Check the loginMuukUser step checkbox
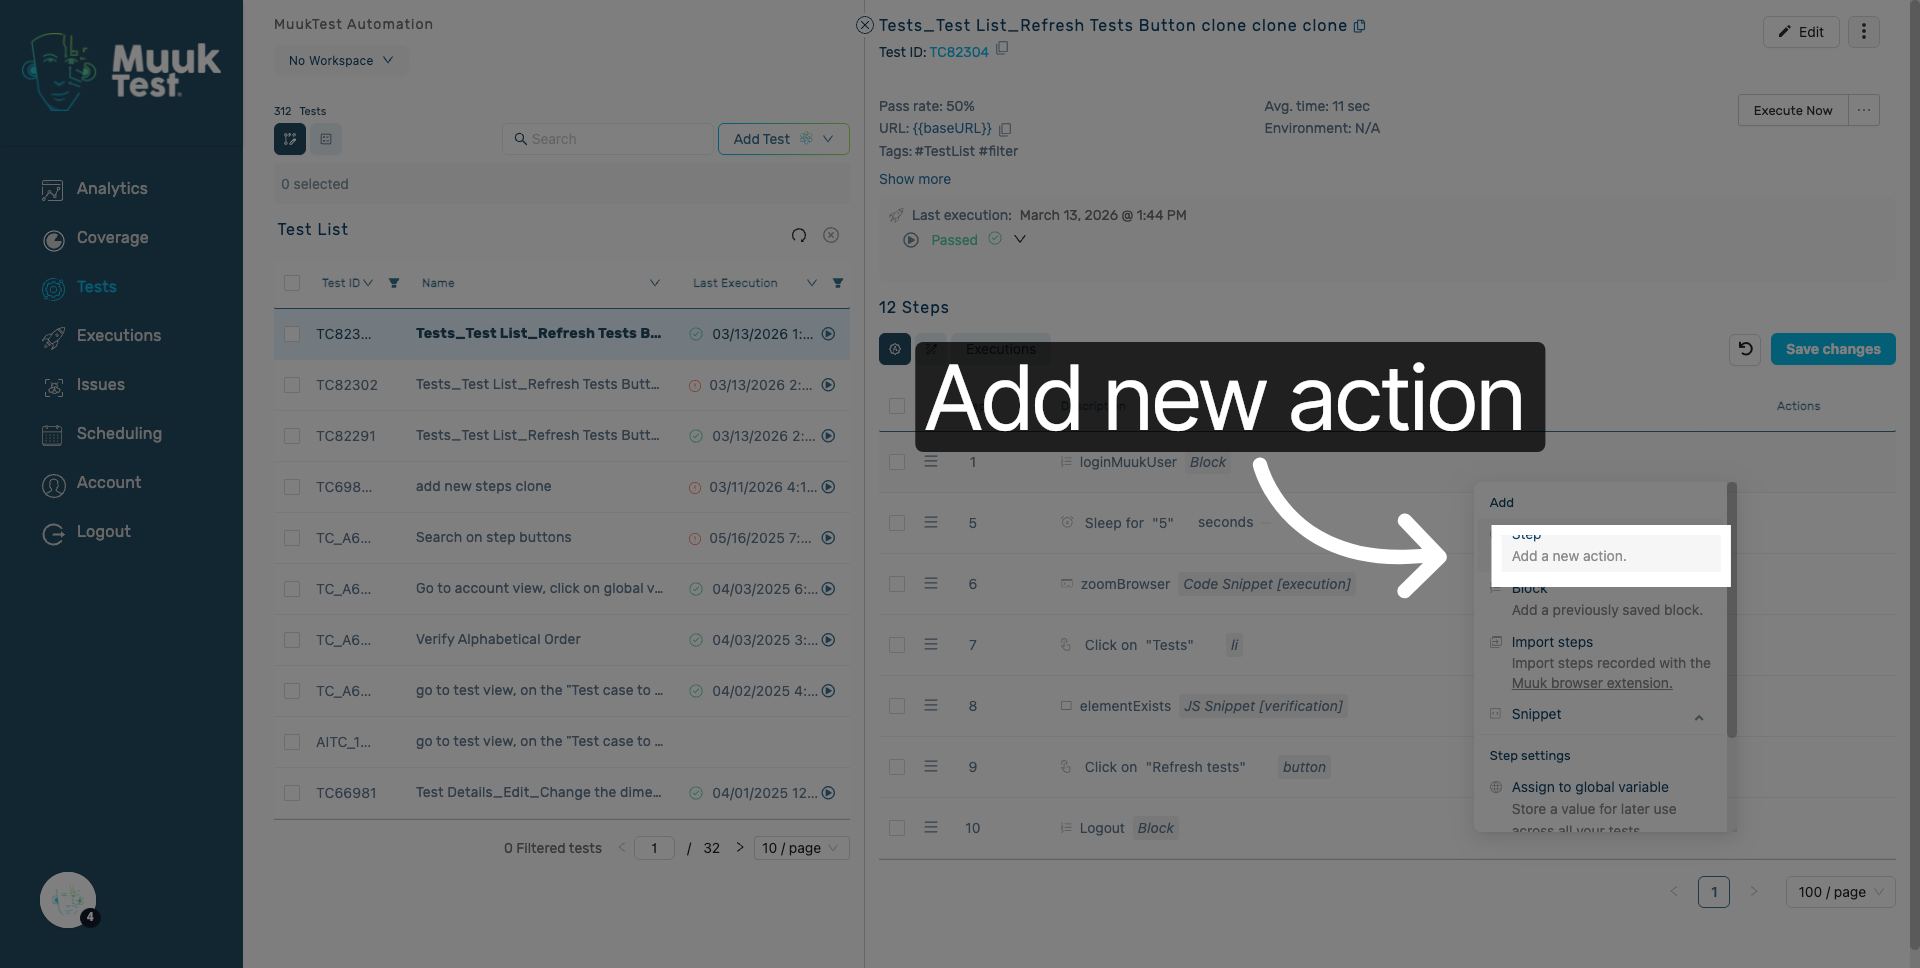1920x968 pixels. pos(897,462)
